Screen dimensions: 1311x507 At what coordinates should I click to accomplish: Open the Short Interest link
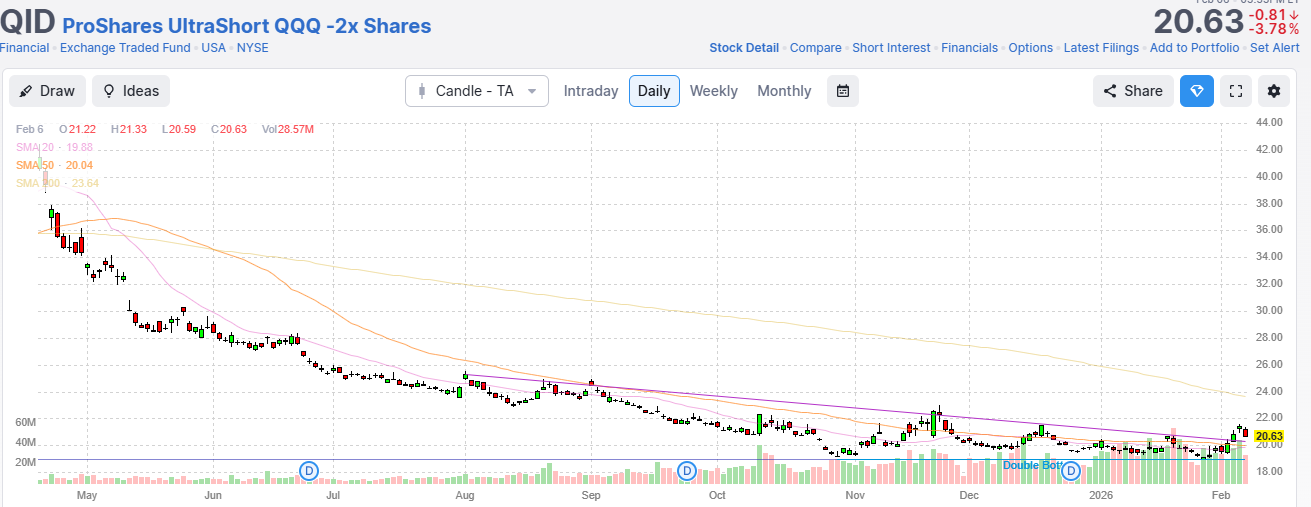(891, 48)
